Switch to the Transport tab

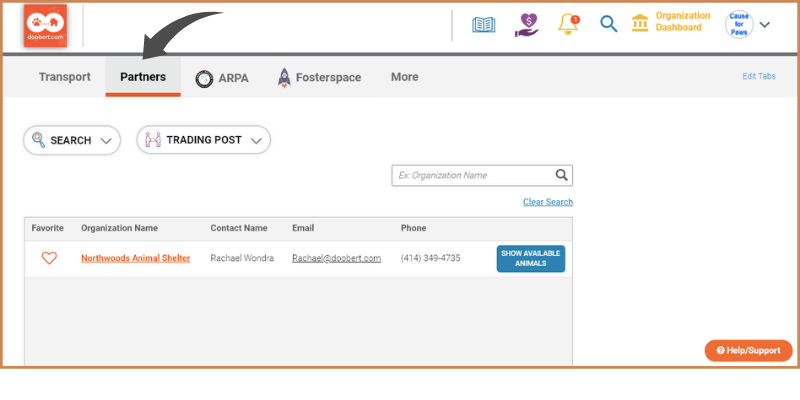coord(65,77)
